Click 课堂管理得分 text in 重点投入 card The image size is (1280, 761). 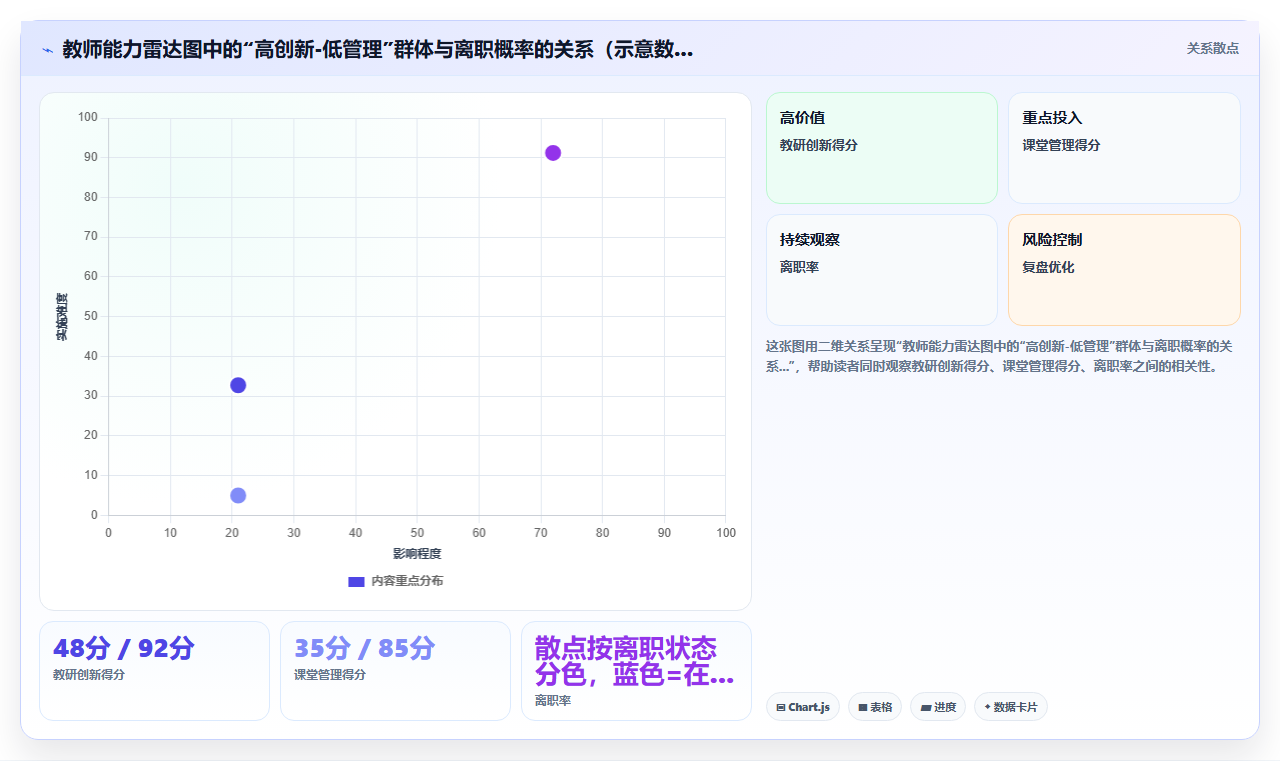click(1061, 145)
